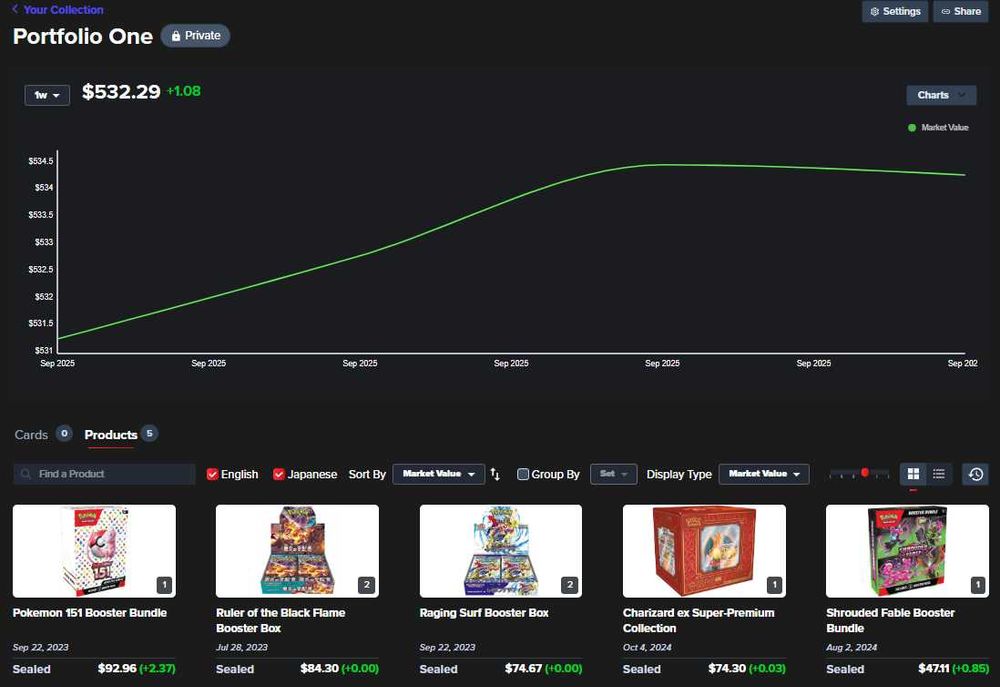Click quantity badge on Charizard collection
This screenshot has width=1000, height=687.
point(774,585)
